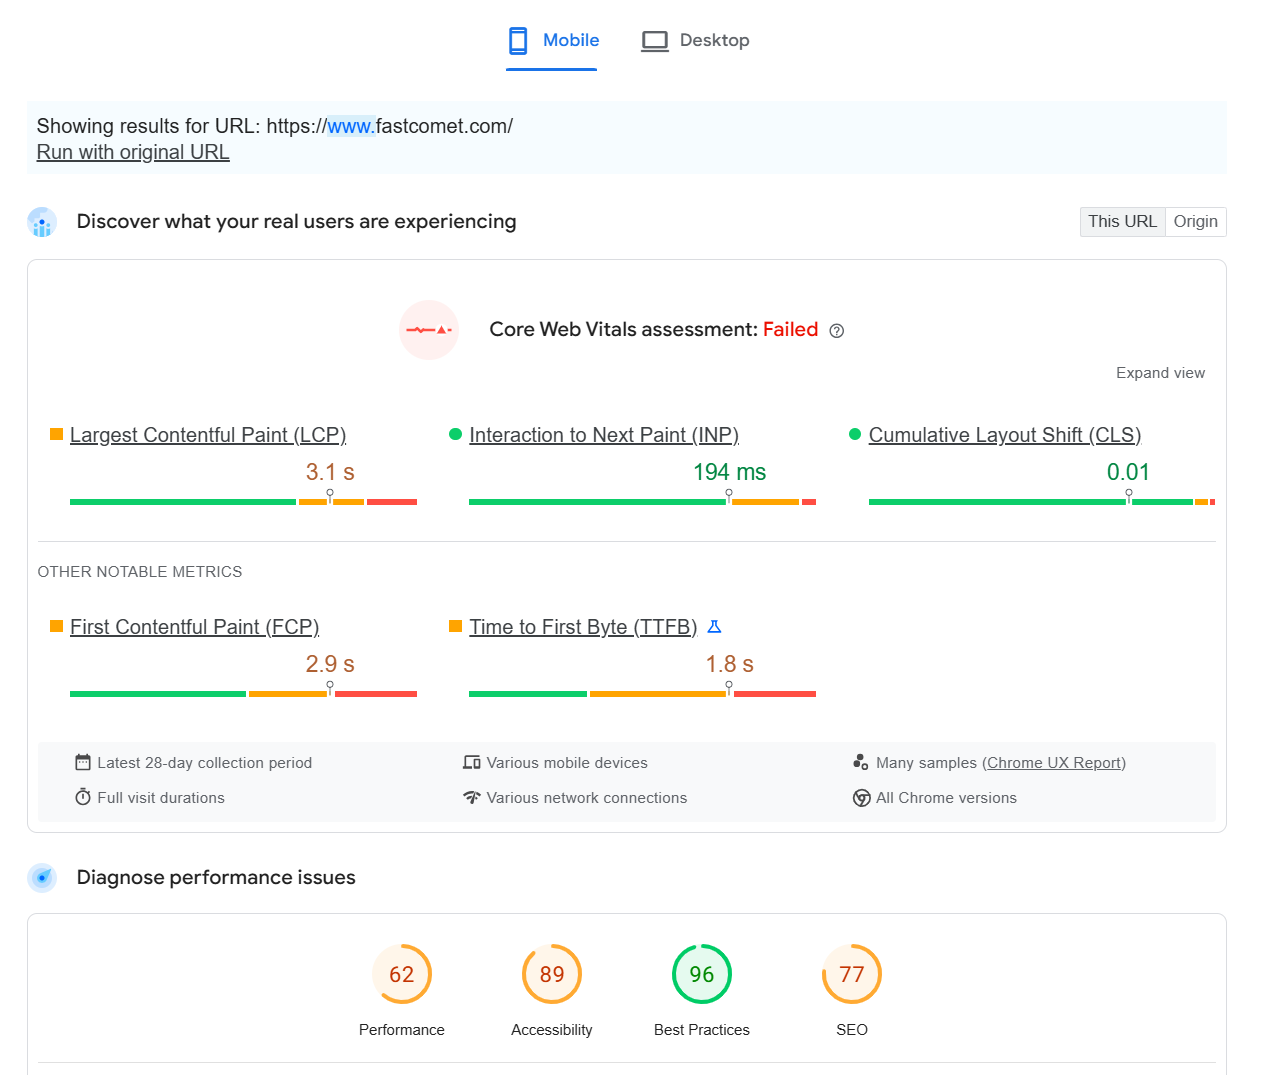
Task: Switch to the Desktop tab
Action: click(695, 41)
